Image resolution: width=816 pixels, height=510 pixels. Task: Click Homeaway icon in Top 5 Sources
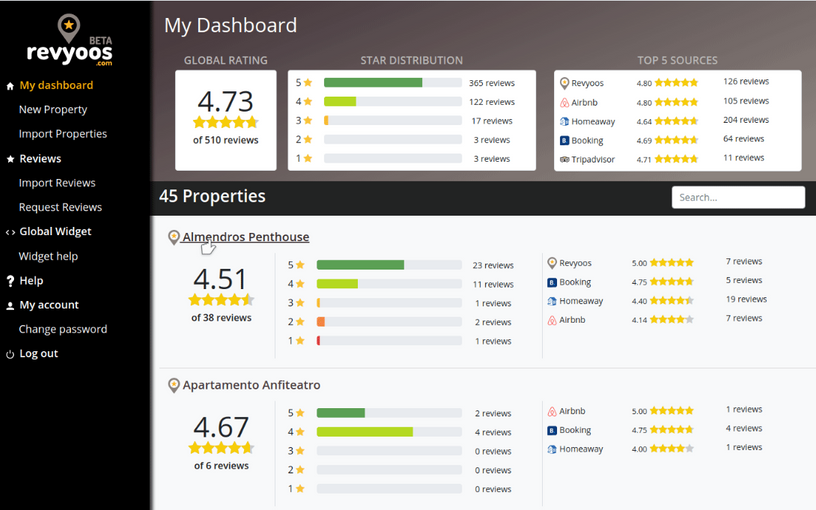click(564, 121)
